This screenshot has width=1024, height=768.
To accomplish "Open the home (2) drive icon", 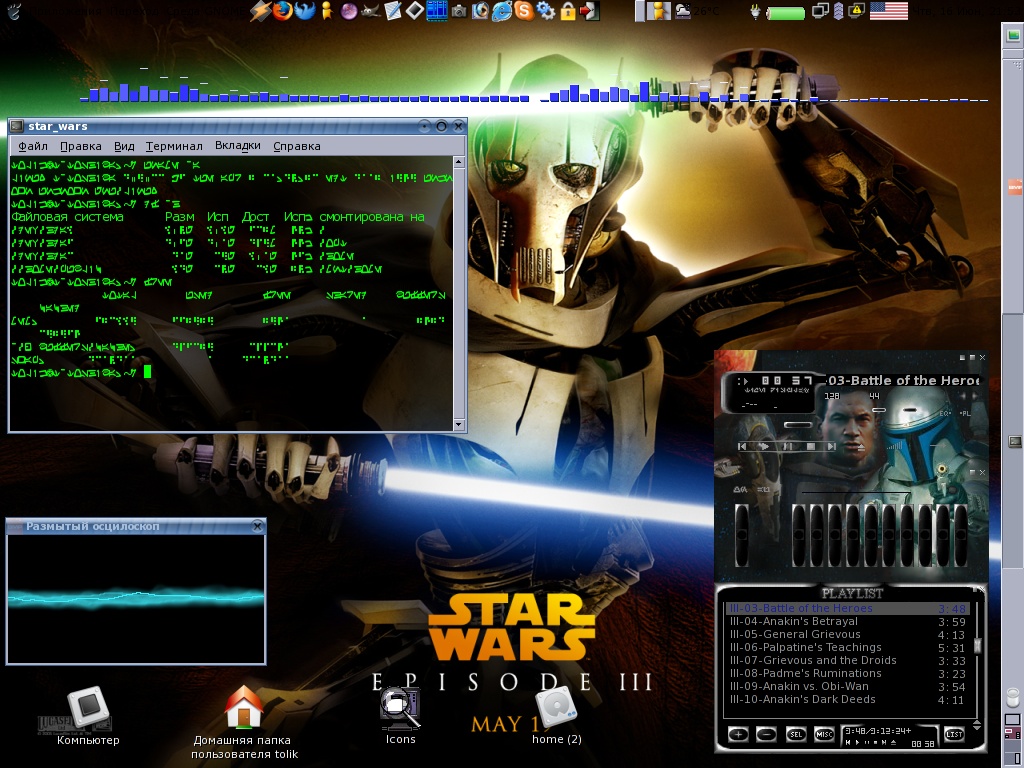I will coord(556,715).
